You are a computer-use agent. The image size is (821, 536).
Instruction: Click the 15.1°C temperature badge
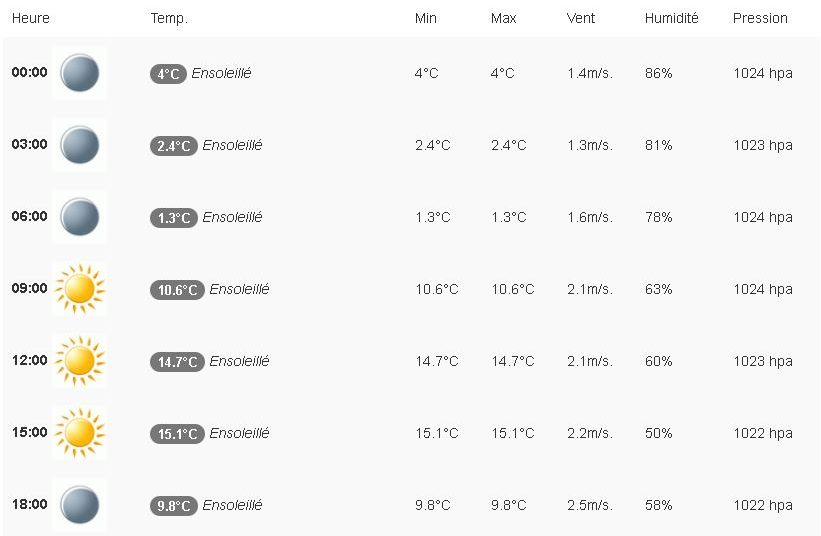(x=177, y=434)
